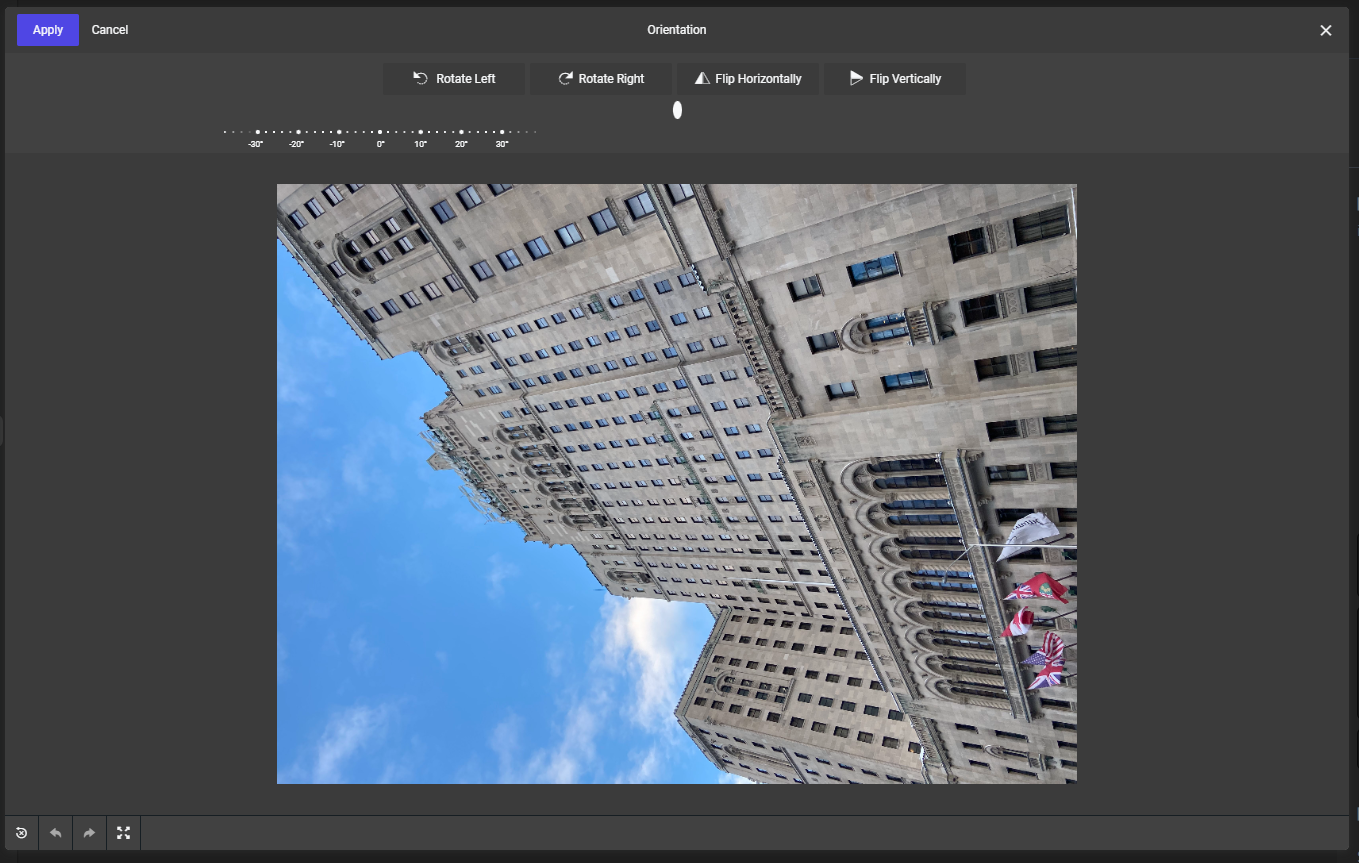Toggle fullscreen with the expand arrows icon
The height and width of the screenshot is (863, 1359).
pos(123,832)
